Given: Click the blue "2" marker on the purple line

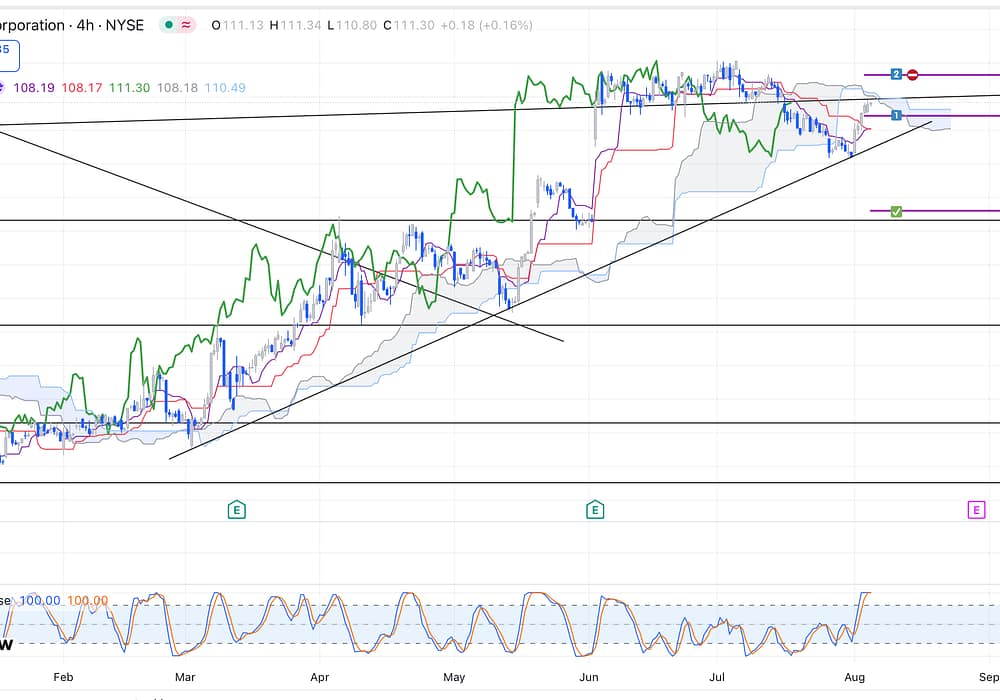Looking at the screenshot, I should click(x=897, y=74).
